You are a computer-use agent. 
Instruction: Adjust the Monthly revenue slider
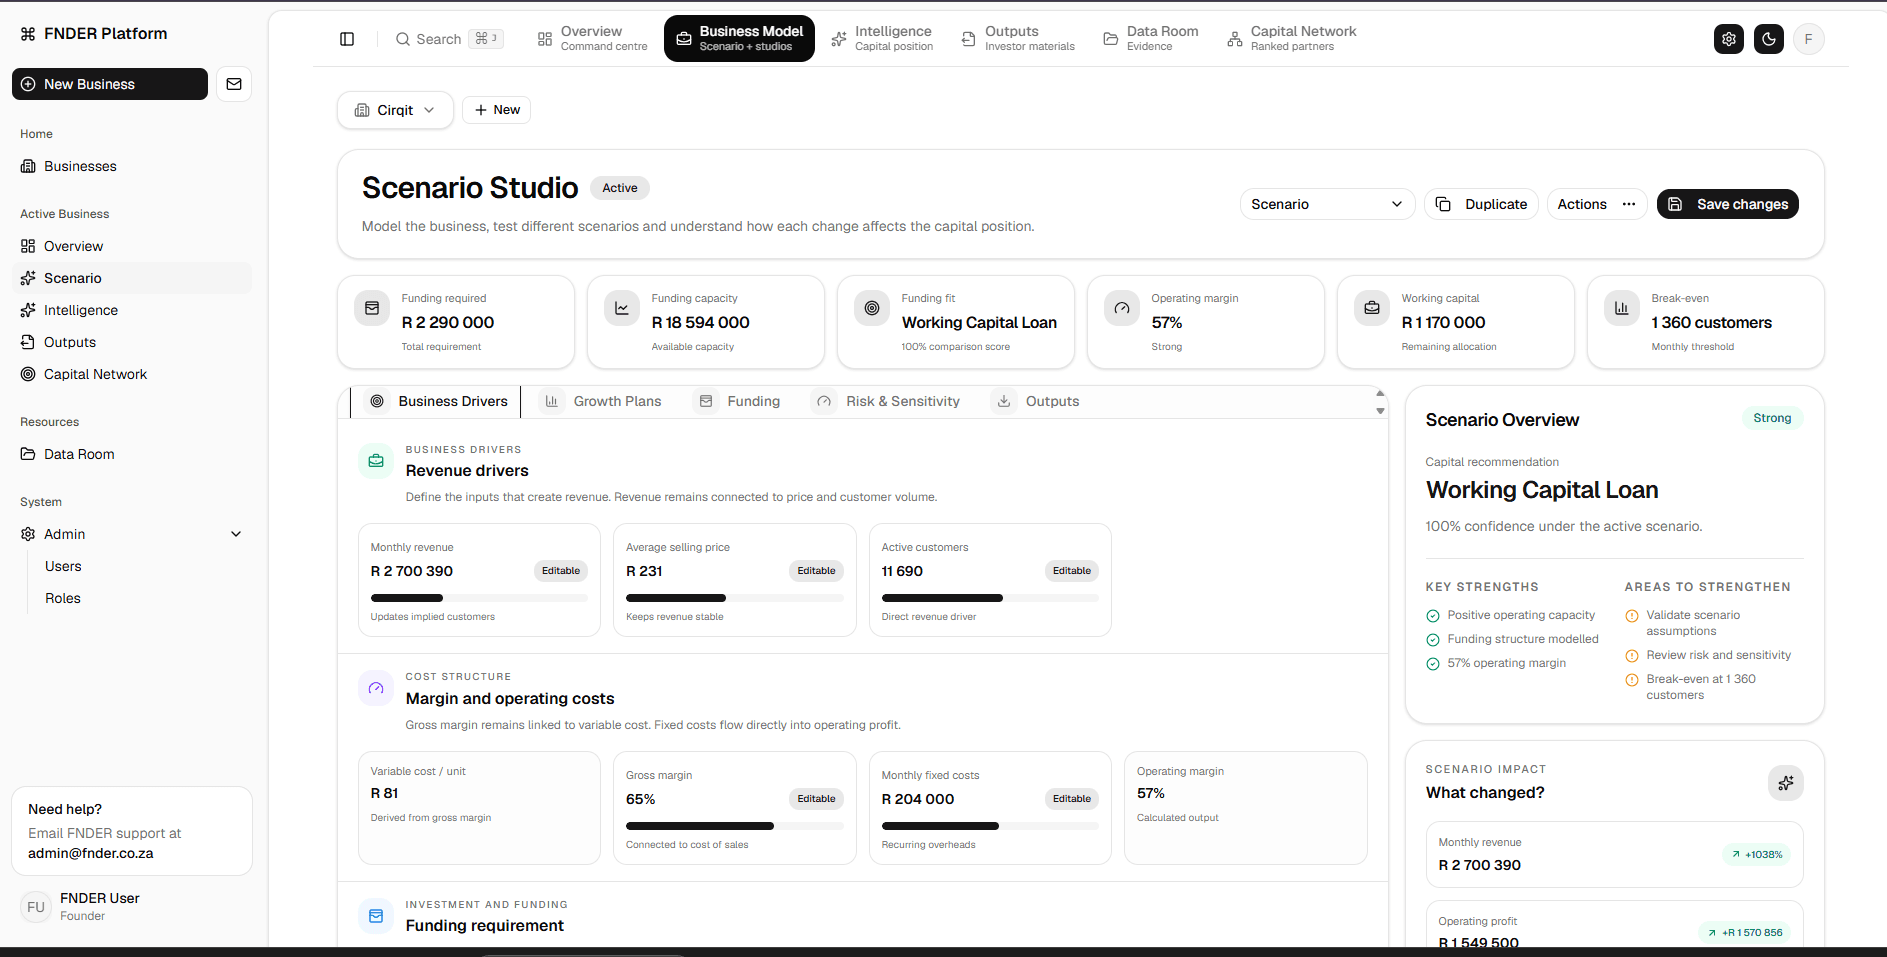[479, 598]
